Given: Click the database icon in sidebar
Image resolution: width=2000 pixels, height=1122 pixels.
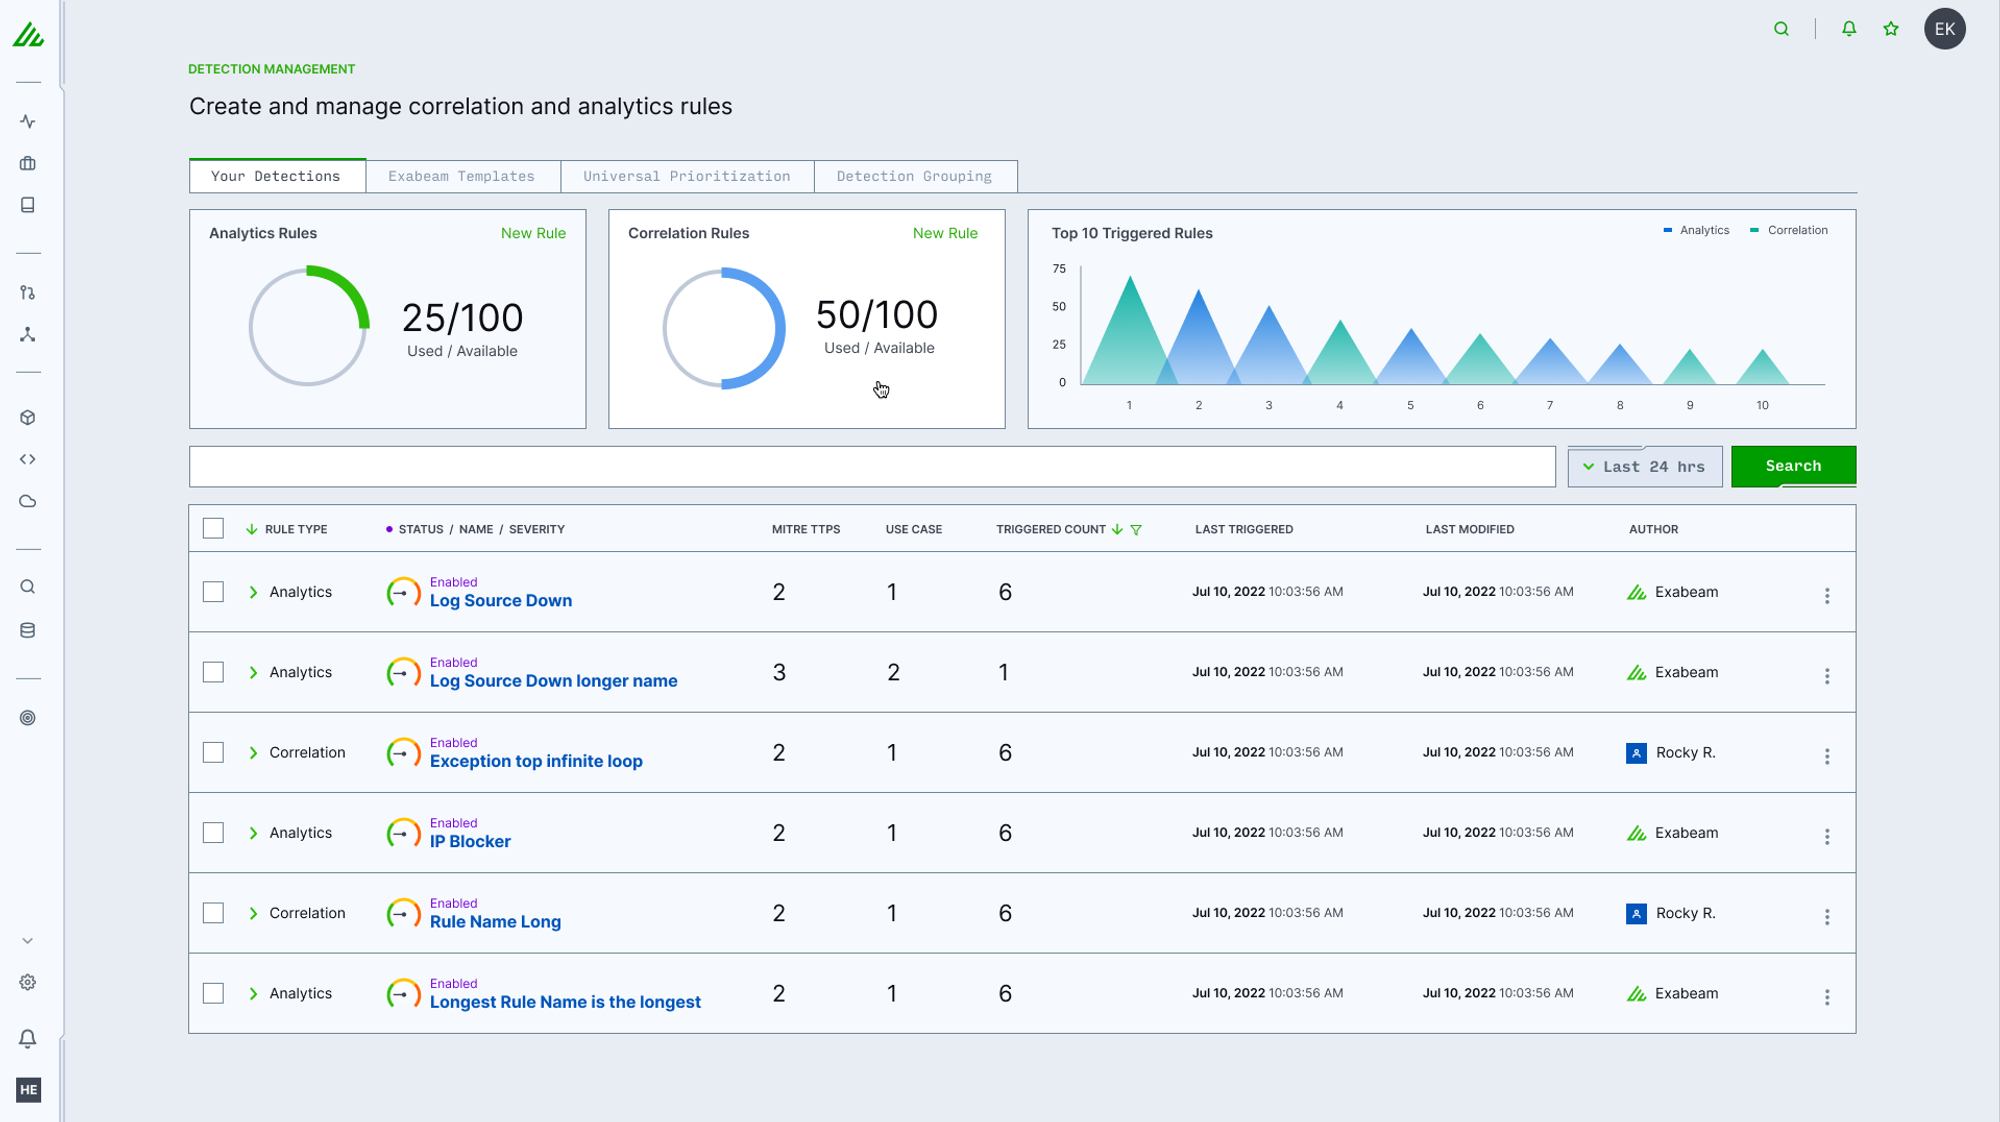Looking at the screenshot, I should click(x=28, y=630).
